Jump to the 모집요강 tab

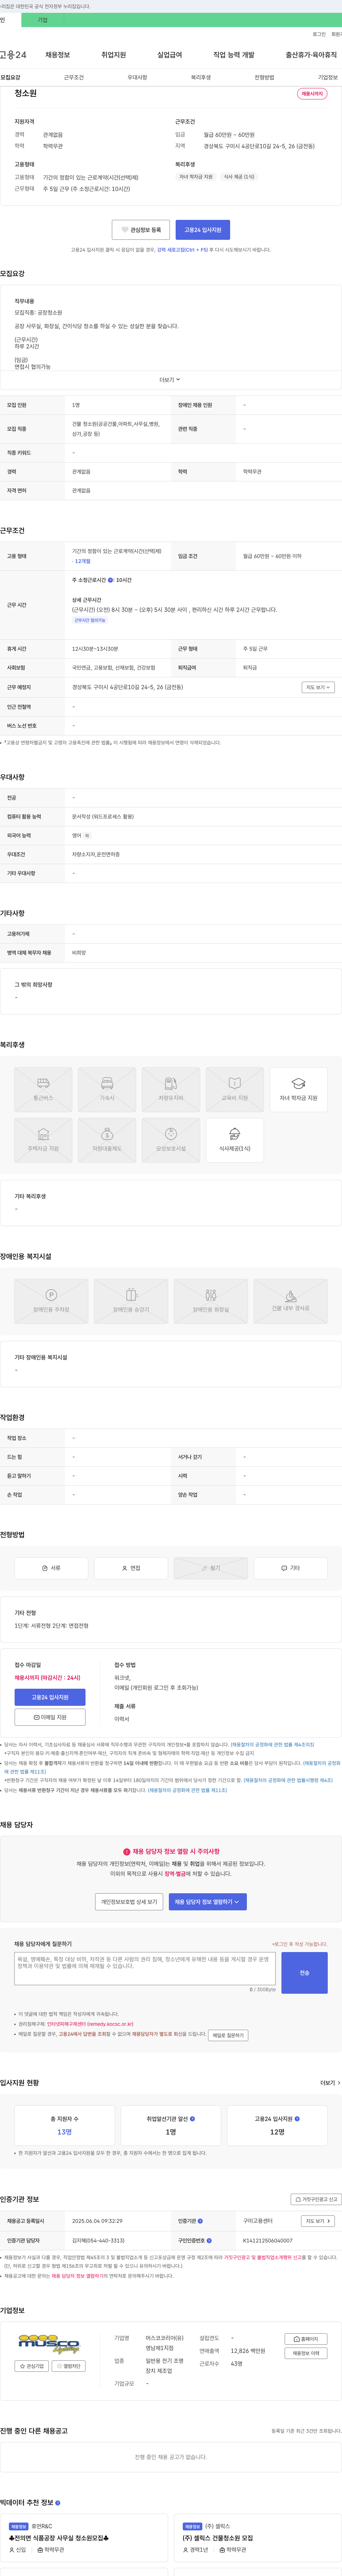point(10,77)
